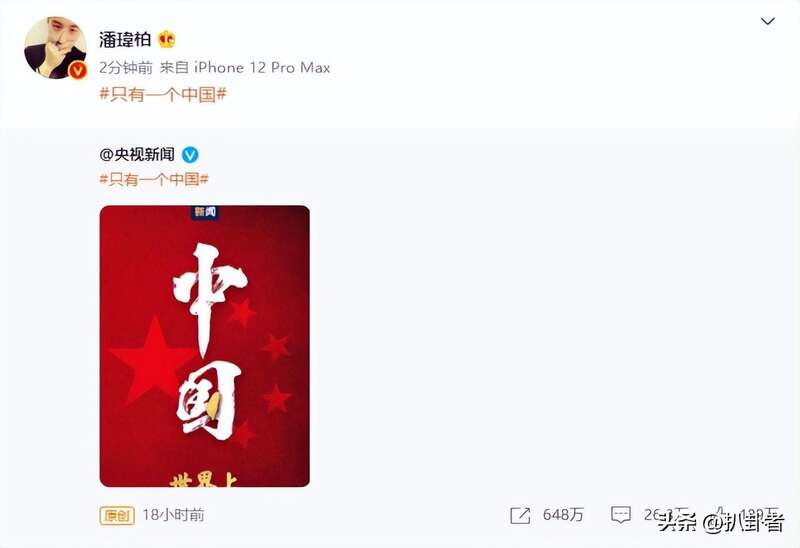Expand the post options chevron menu
Viewport: 800px width, 548px height.
click(x=768, y=21)
